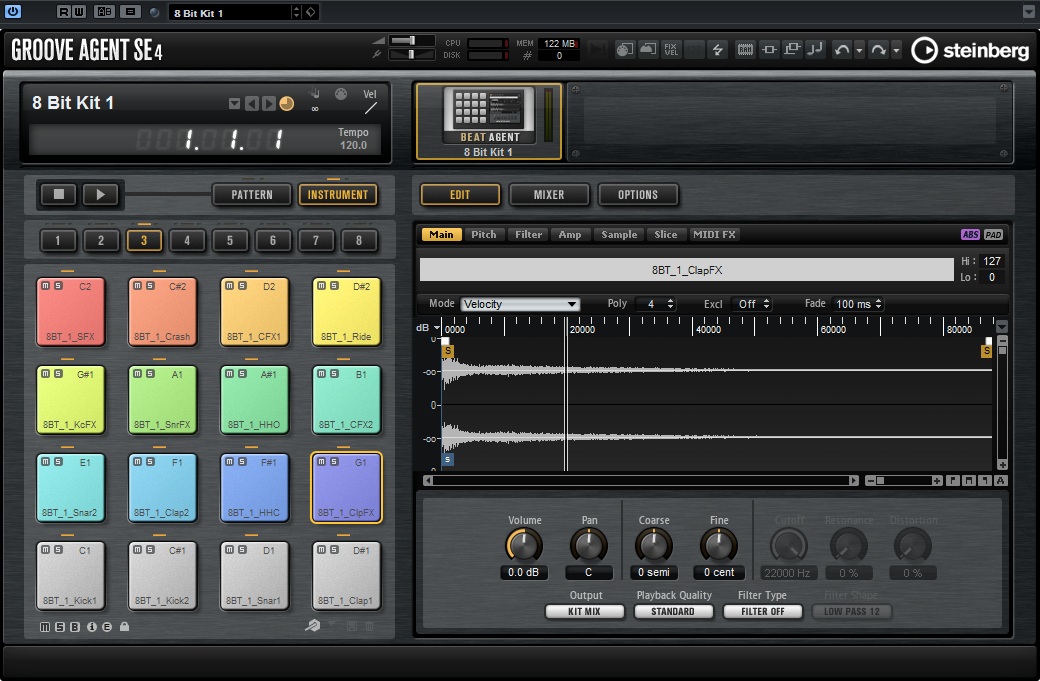The image size is (1040, 681).
Task: Open the undo history dropdown arrow
Action: click(859, 50)
